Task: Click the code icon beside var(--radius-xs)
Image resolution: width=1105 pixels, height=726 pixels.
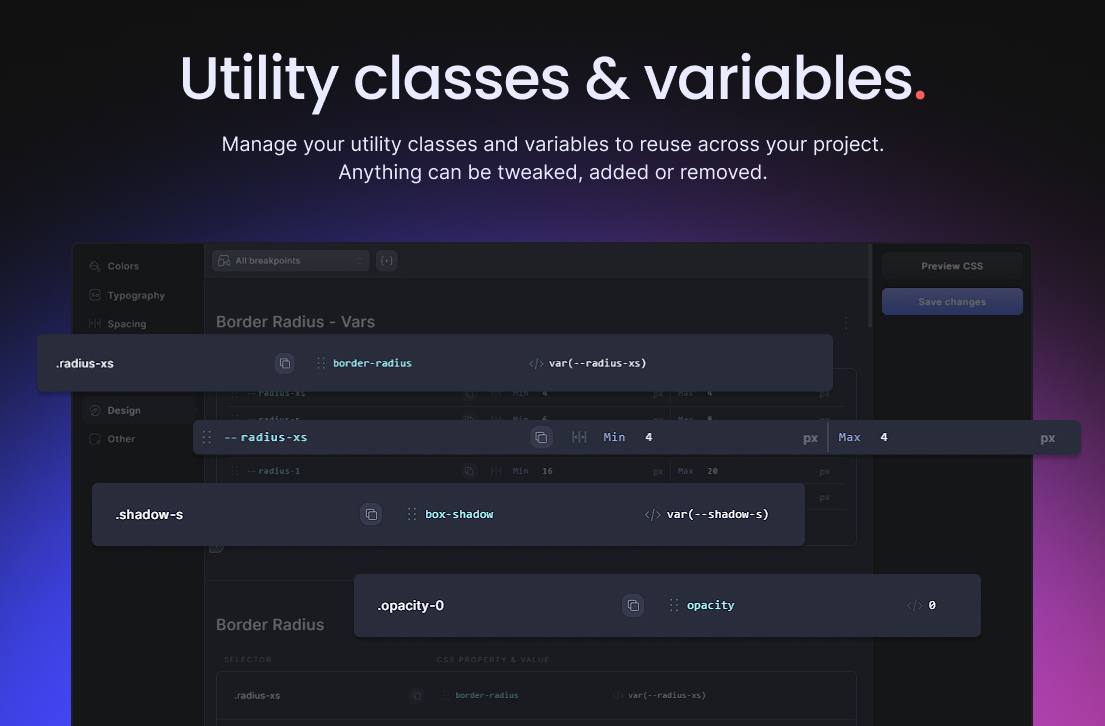Action: tap(536, 364)
